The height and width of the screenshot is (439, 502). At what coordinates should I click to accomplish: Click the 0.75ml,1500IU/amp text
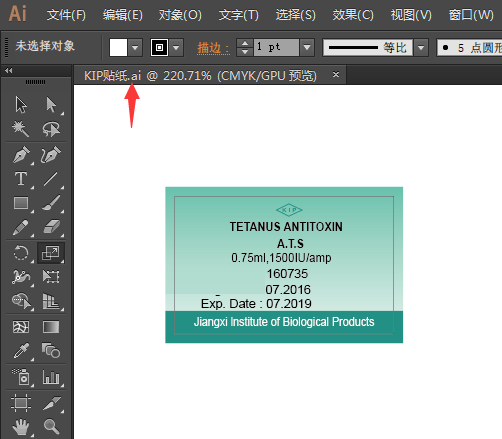coord(281,258)
